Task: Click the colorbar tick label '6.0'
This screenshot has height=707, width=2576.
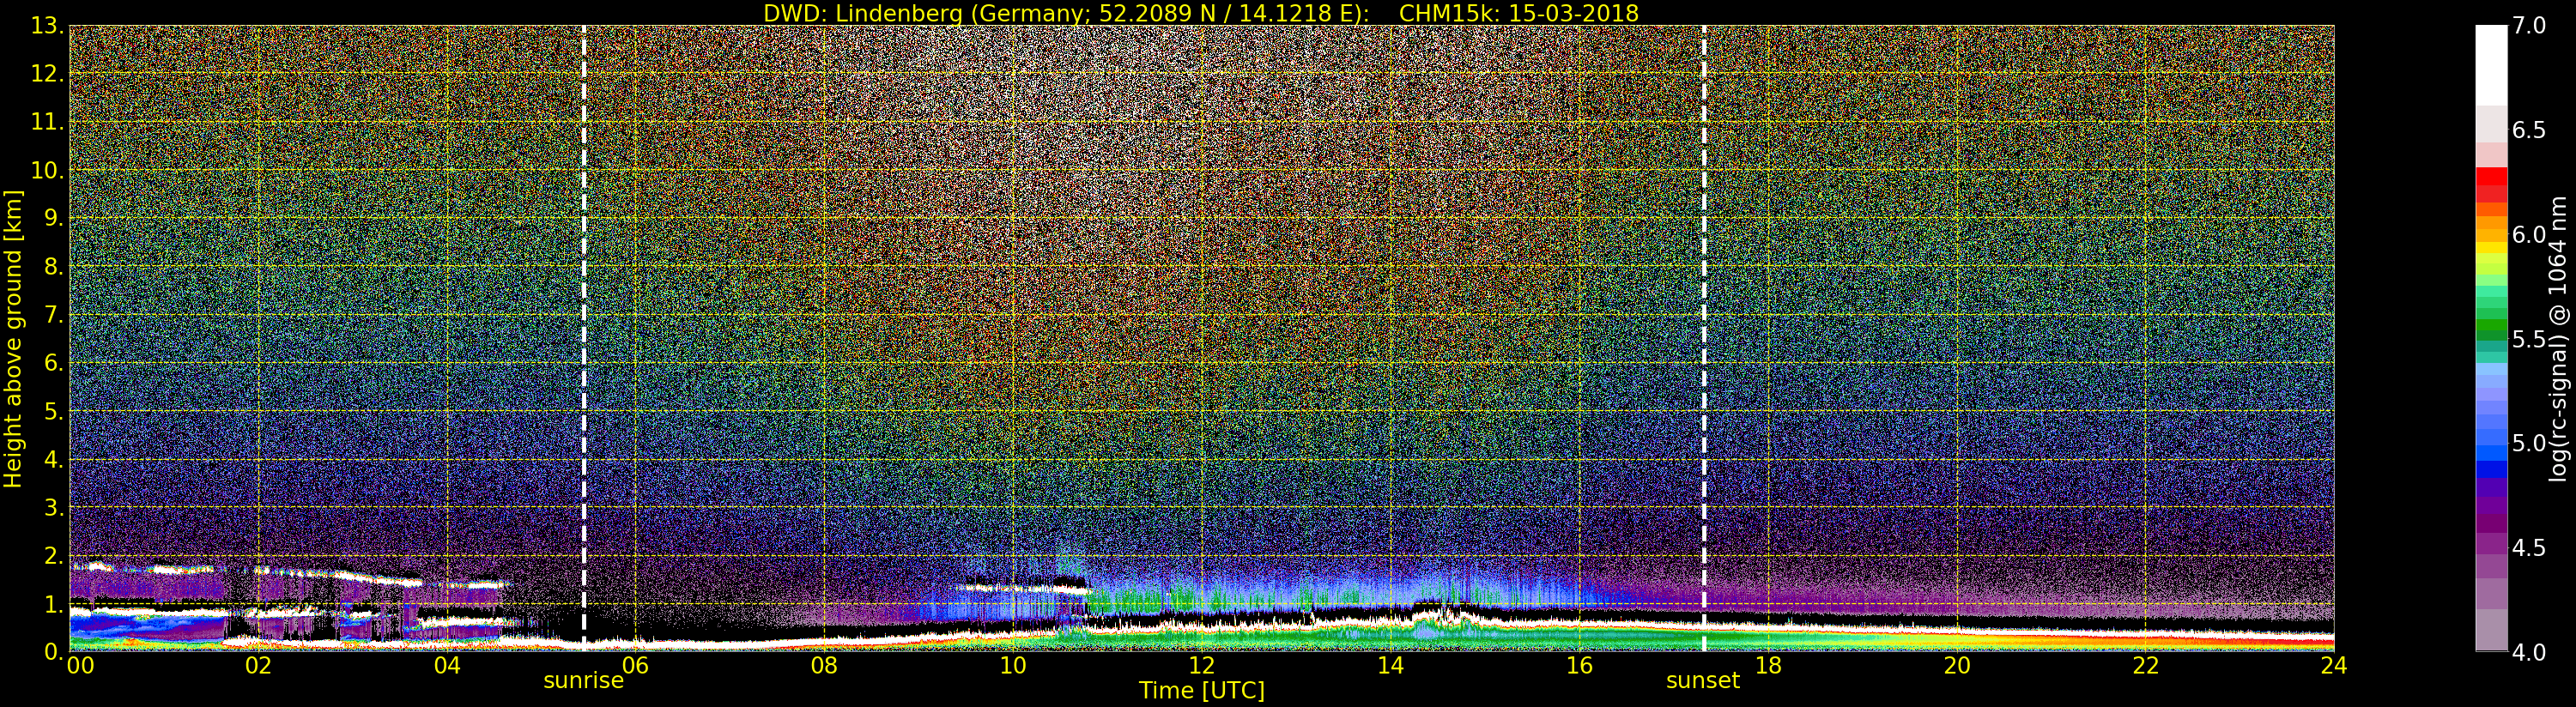Action: click(x=2529, y=235)
